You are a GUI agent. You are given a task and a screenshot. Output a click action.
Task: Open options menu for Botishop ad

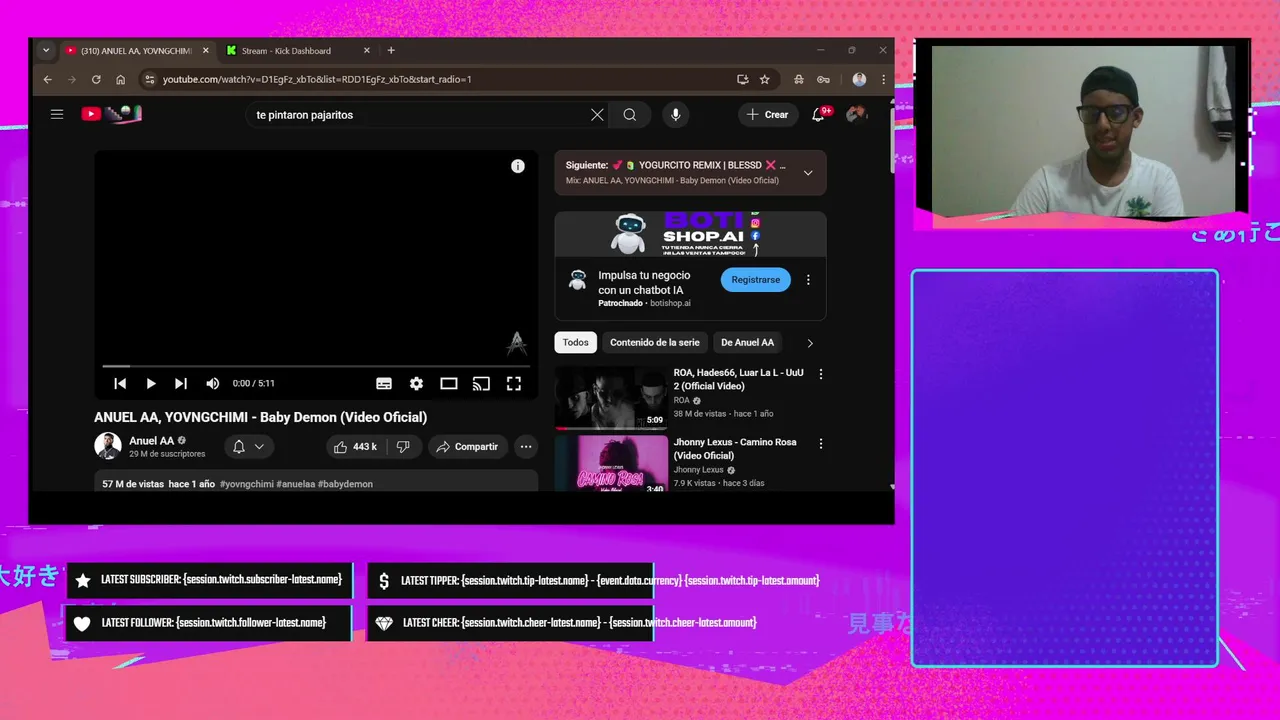(808, 280)
